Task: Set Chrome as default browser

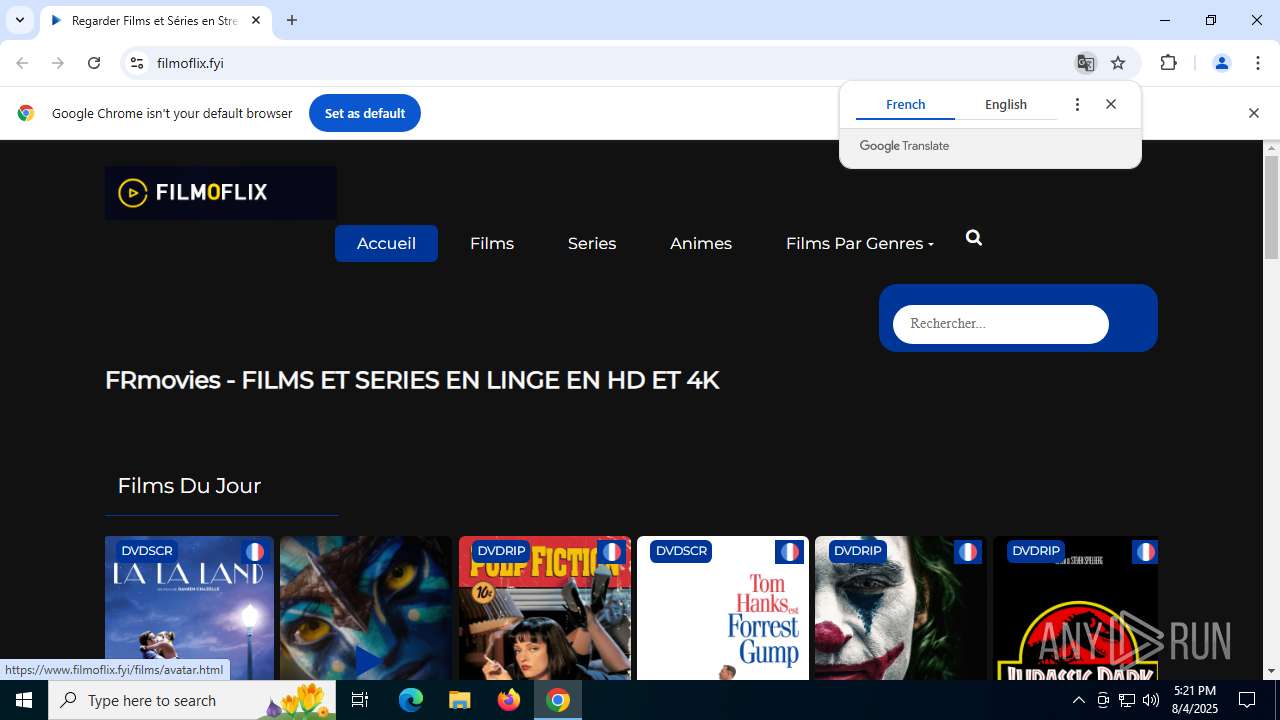Action: pyautogui.click(x=365, y=113)
